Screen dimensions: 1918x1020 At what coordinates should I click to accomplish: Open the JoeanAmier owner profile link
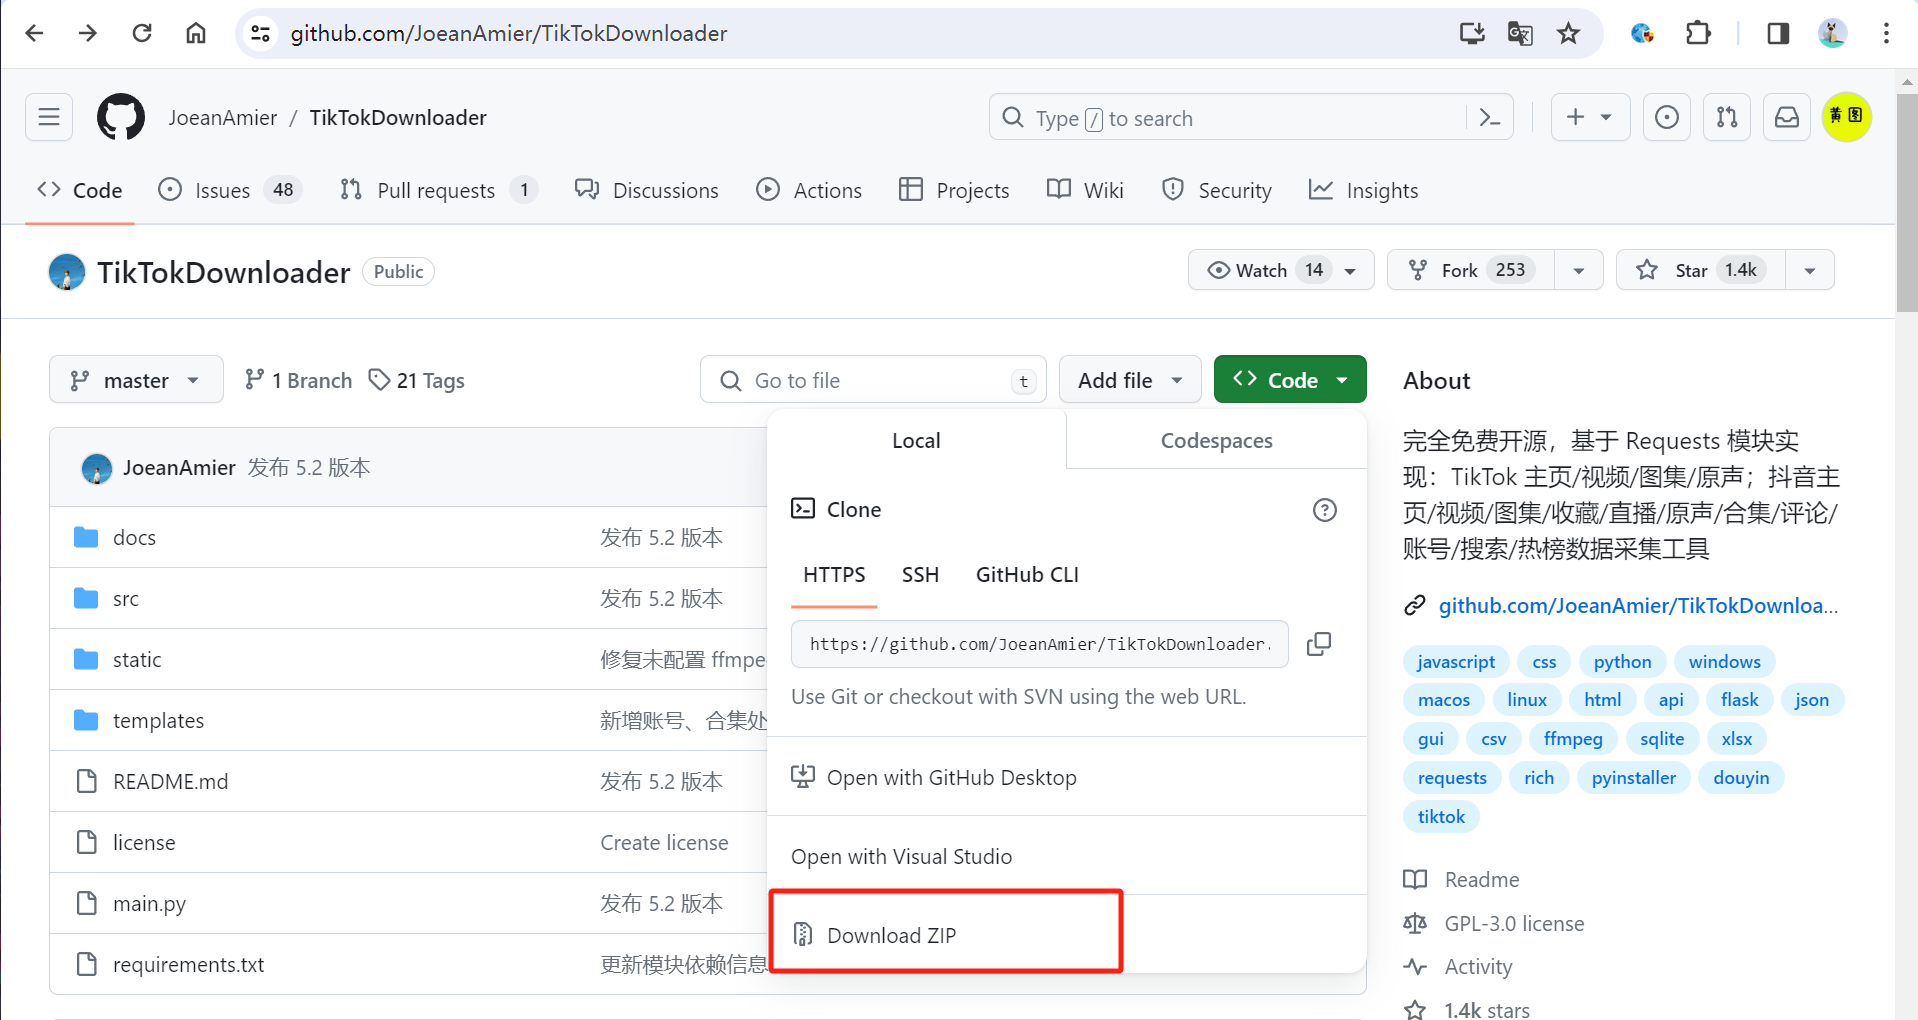(223, 117)
